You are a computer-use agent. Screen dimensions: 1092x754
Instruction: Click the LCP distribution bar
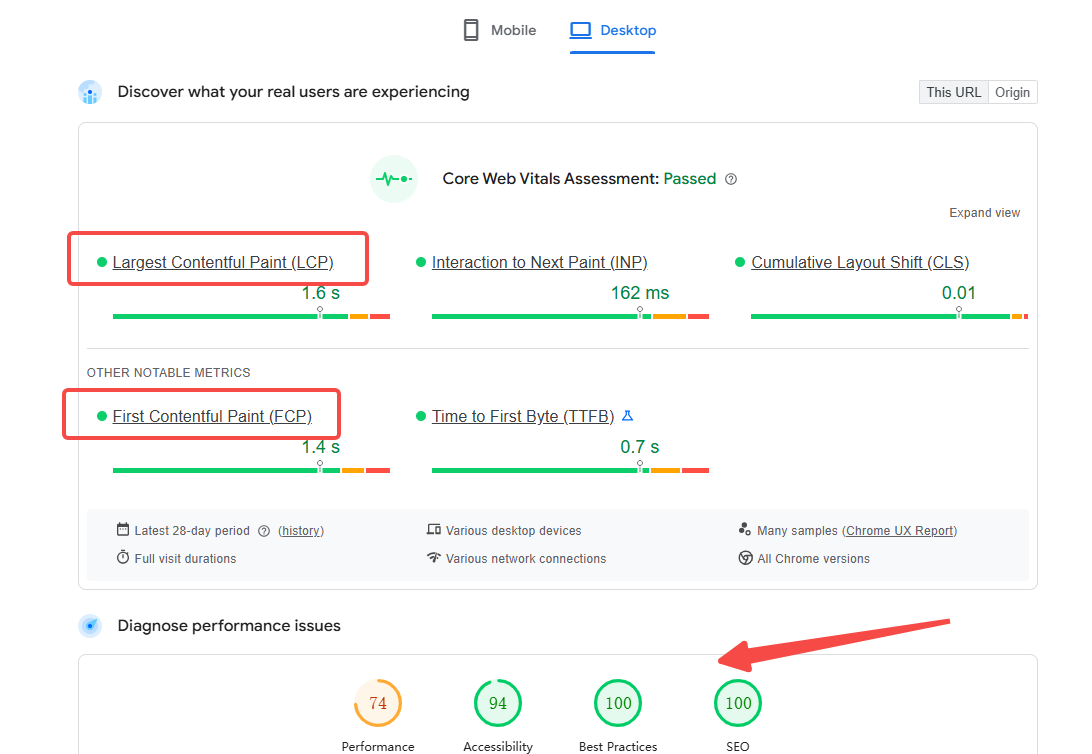coord(251,316)
